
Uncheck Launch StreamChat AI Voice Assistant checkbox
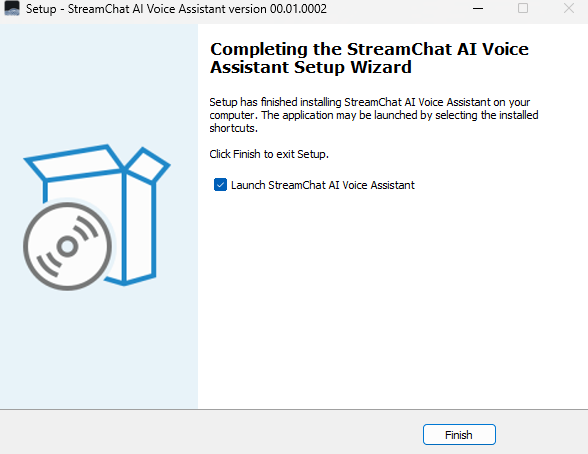pyautogui.click(x=220, y=185)
